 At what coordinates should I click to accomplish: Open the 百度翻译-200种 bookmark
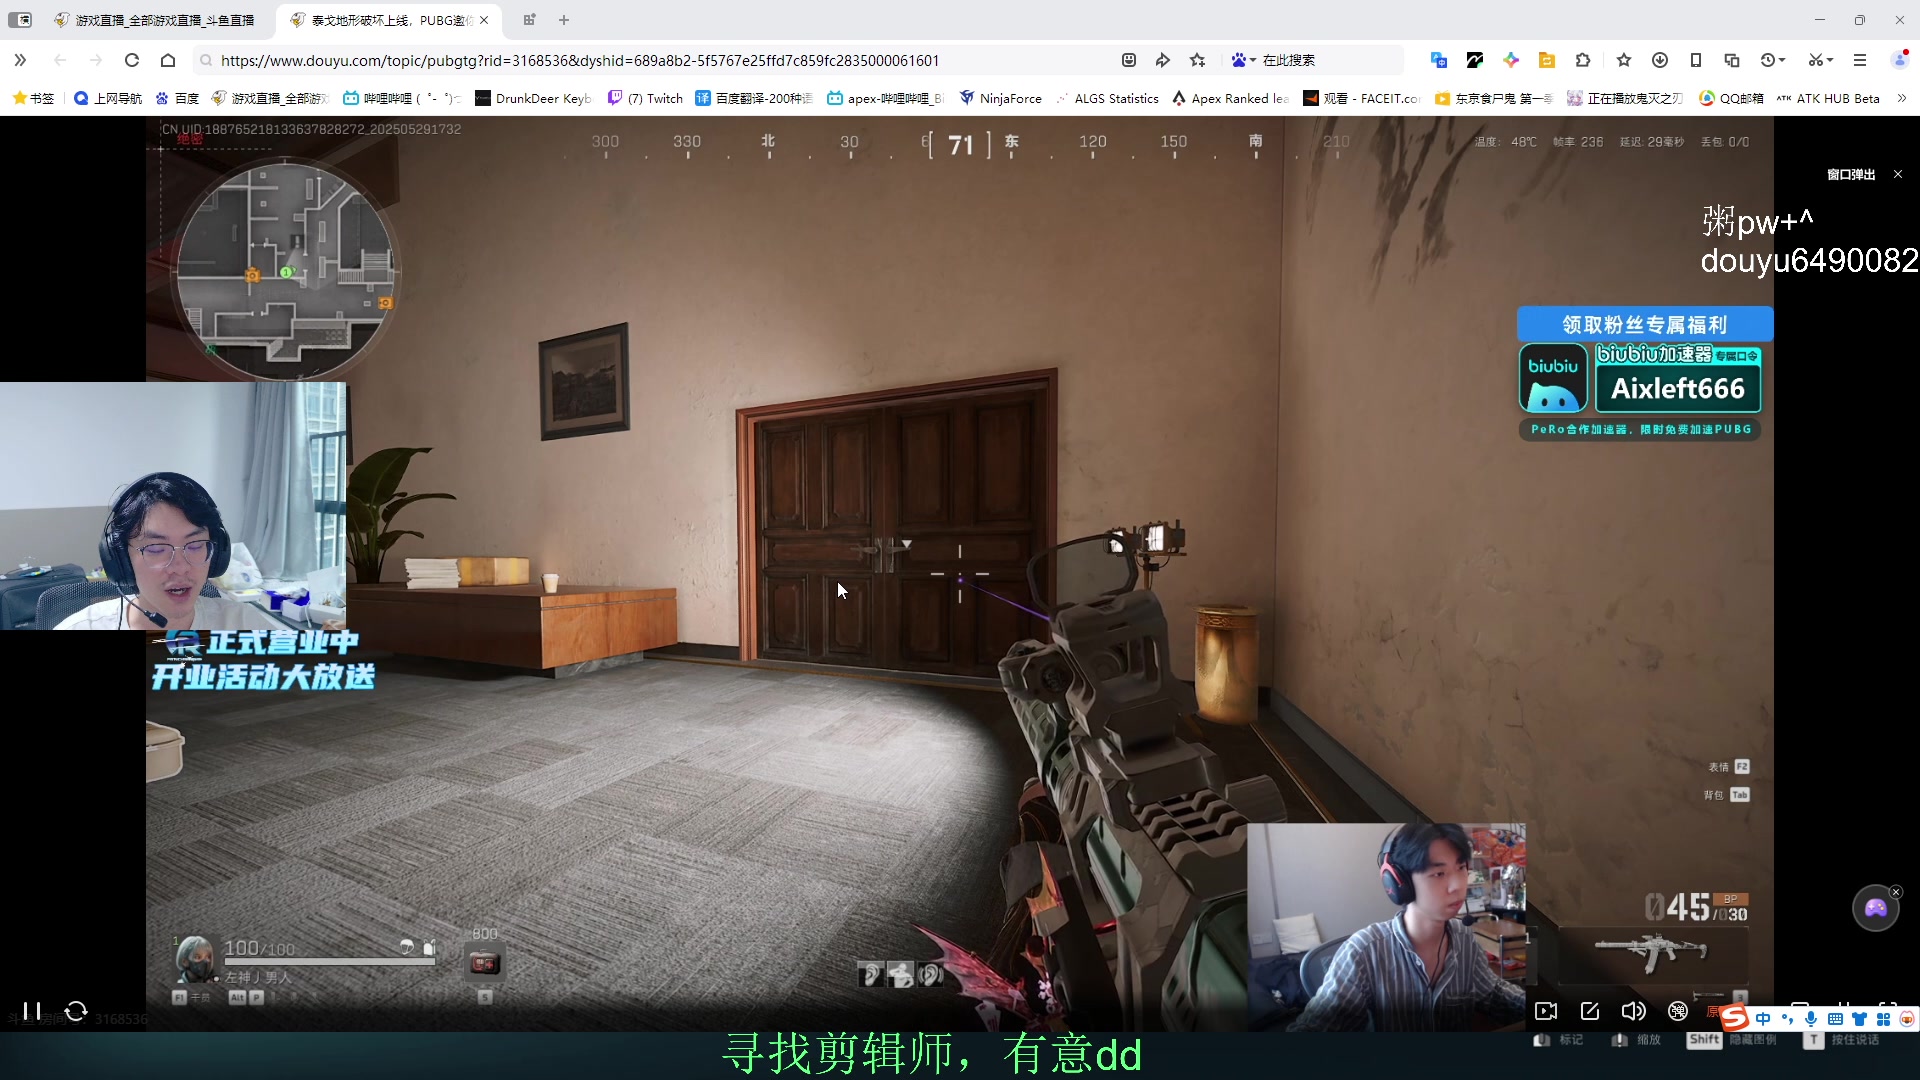point(754,98)
